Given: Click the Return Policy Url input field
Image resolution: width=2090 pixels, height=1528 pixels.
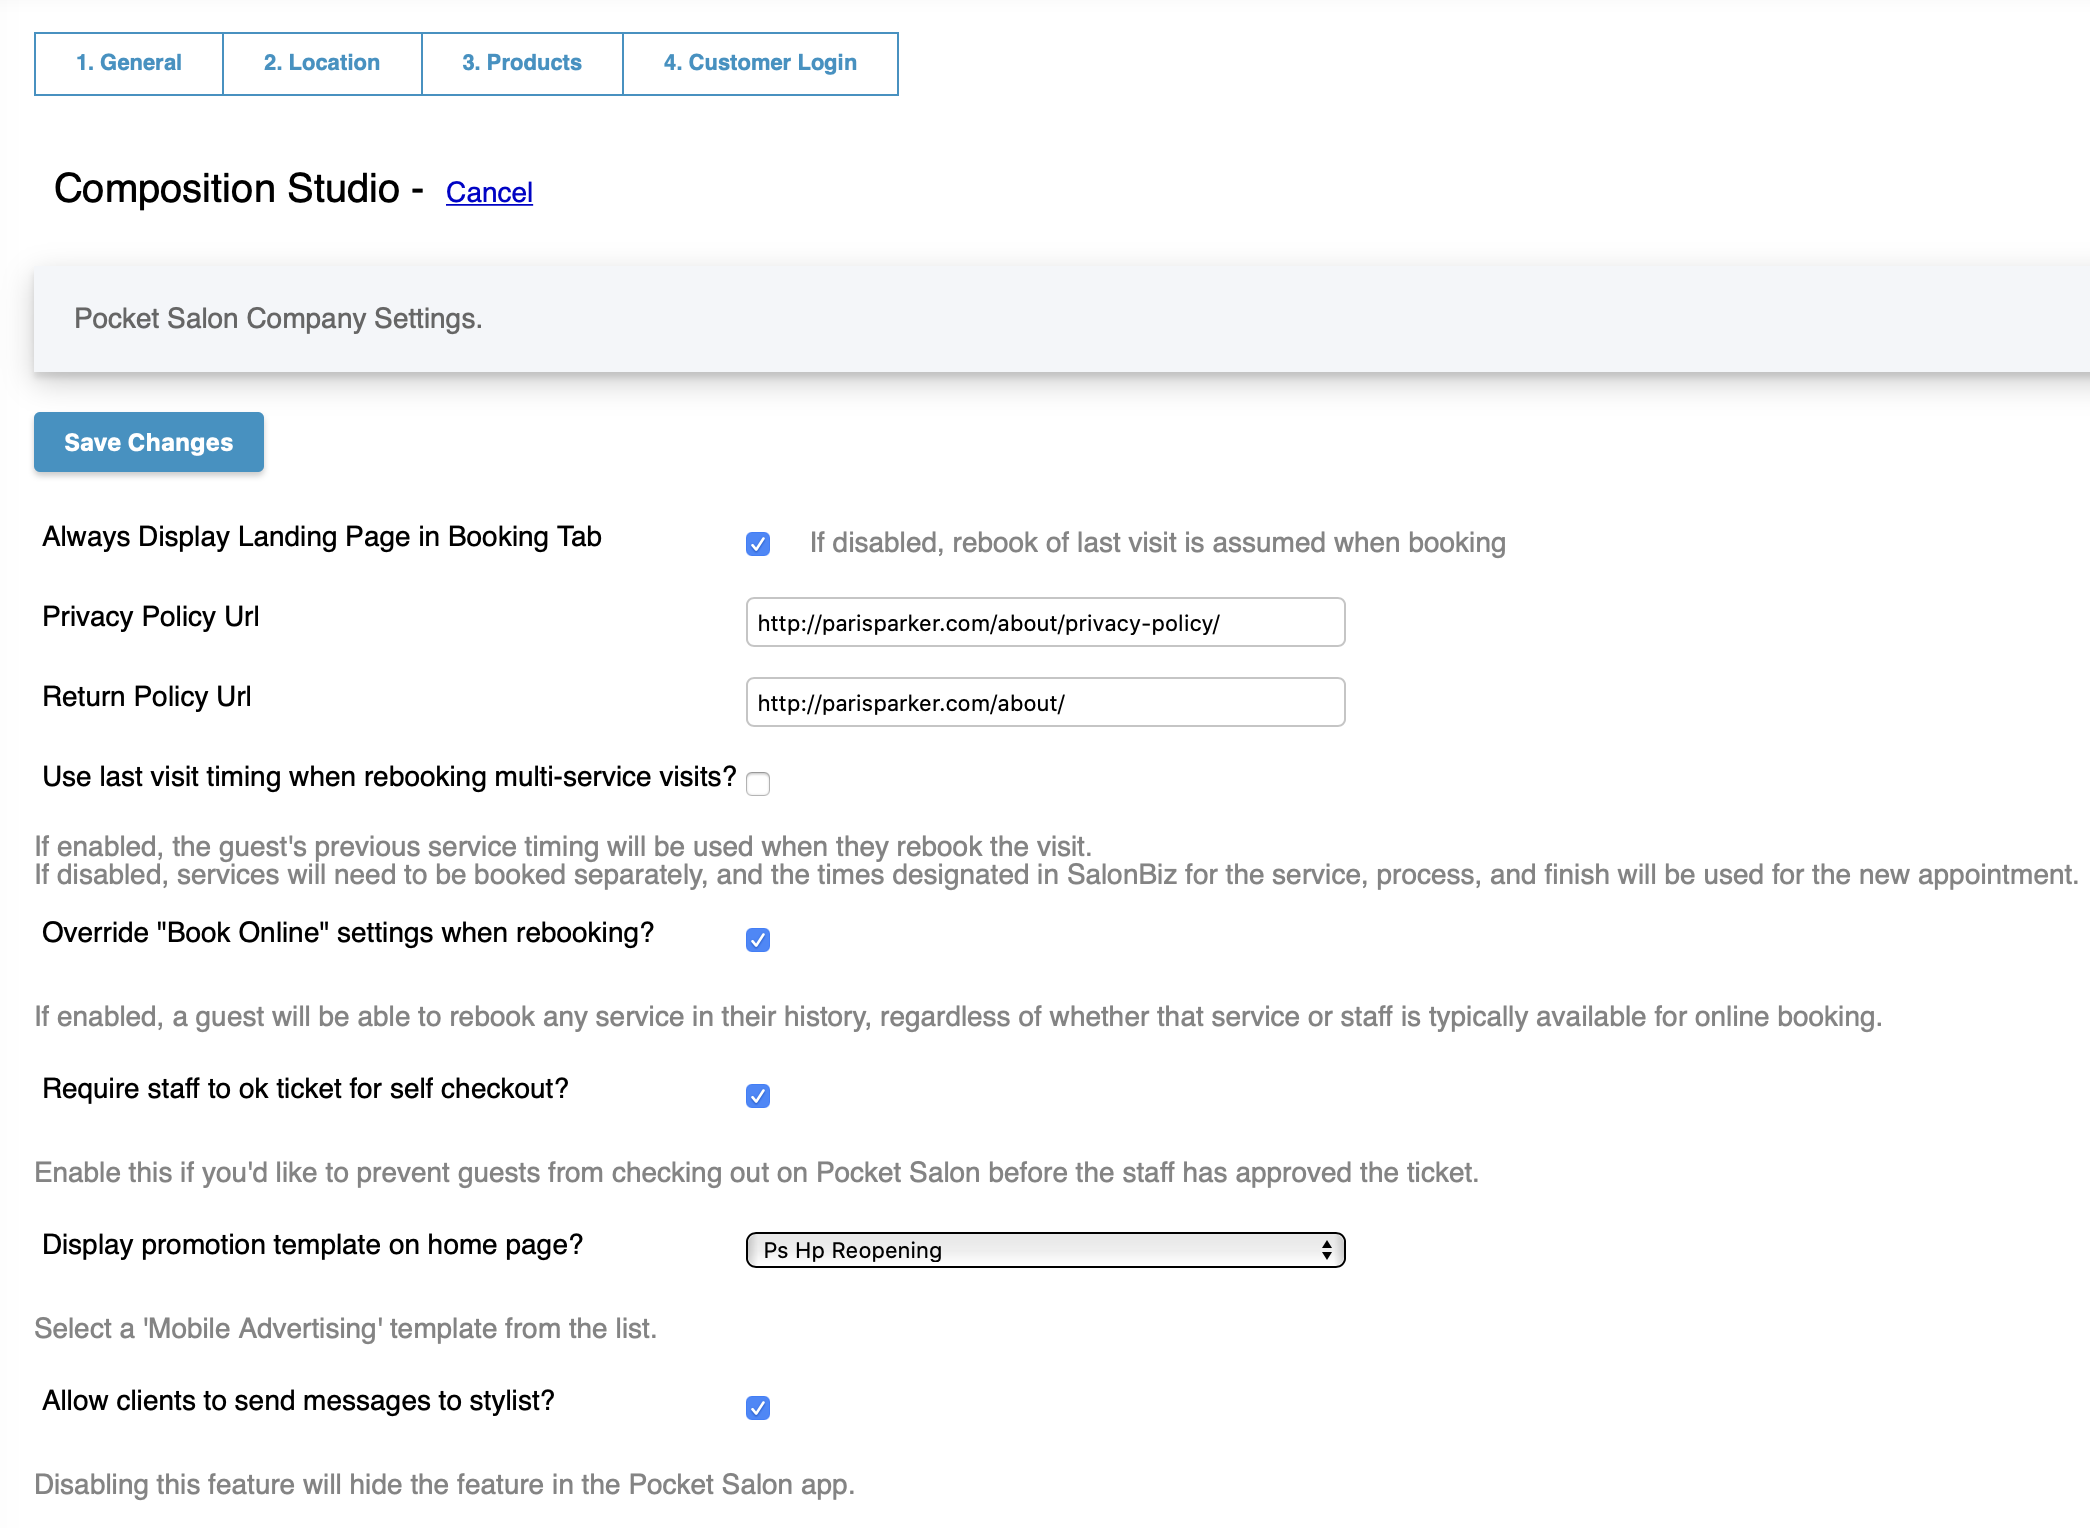Looking at the screenshot, I should click(1045, 702).
